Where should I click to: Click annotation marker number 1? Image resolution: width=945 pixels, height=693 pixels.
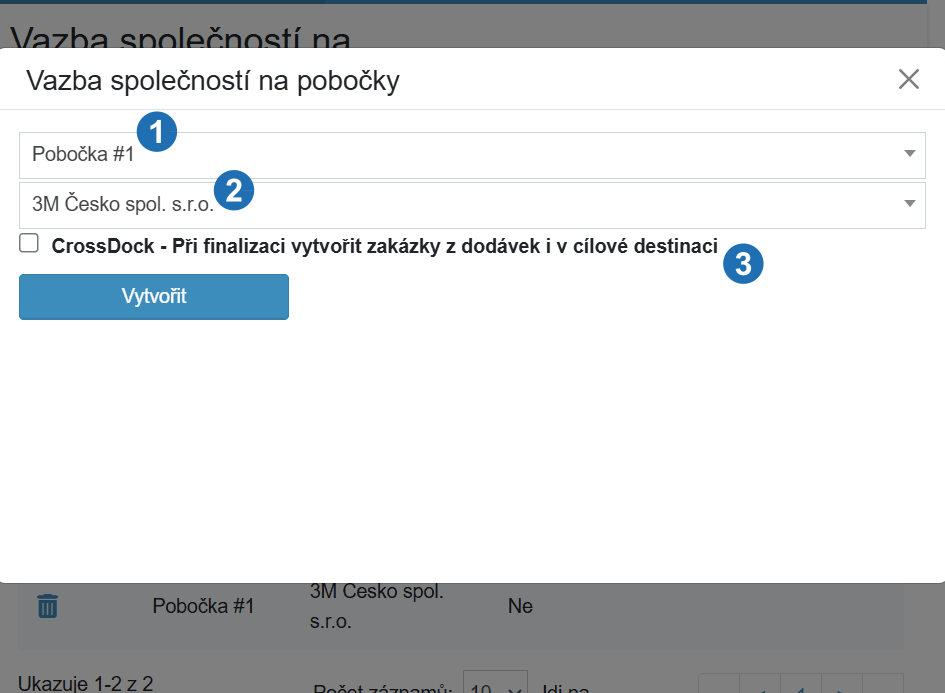click(x=157, y=131)
